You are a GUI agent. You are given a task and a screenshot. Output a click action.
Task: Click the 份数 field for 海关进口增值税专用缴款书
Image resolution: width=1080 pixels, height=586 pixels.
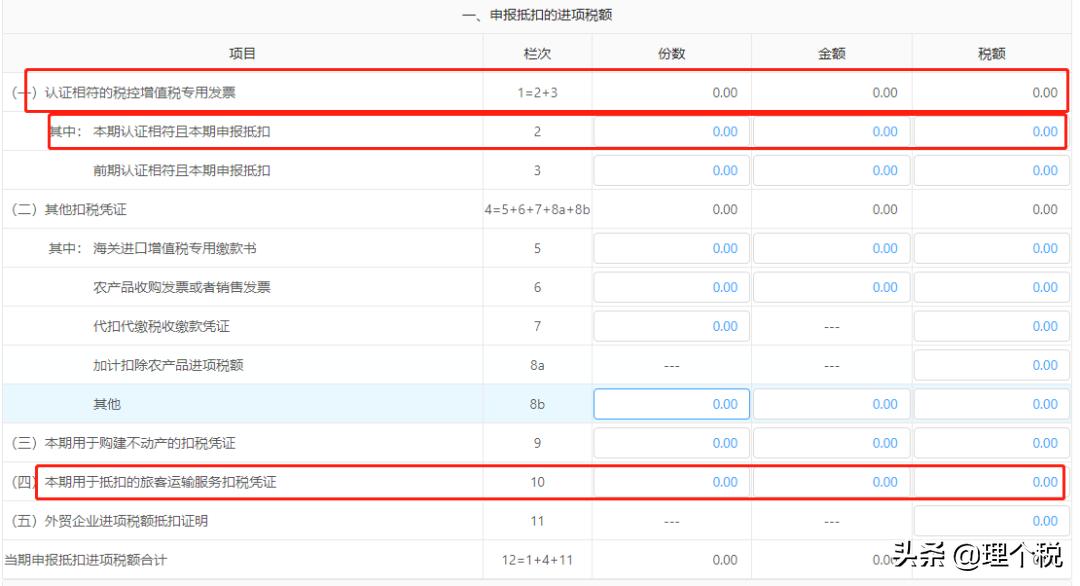click(671, 248)
